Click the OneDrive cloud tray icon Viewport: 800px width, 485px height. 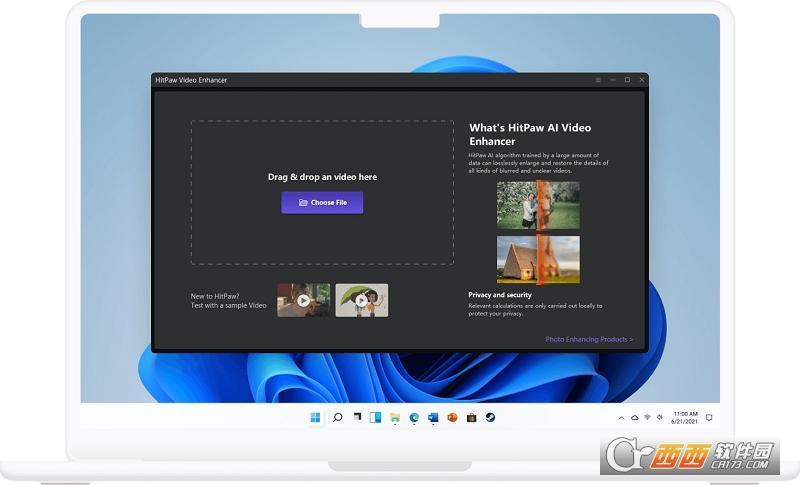coord(635,418)
